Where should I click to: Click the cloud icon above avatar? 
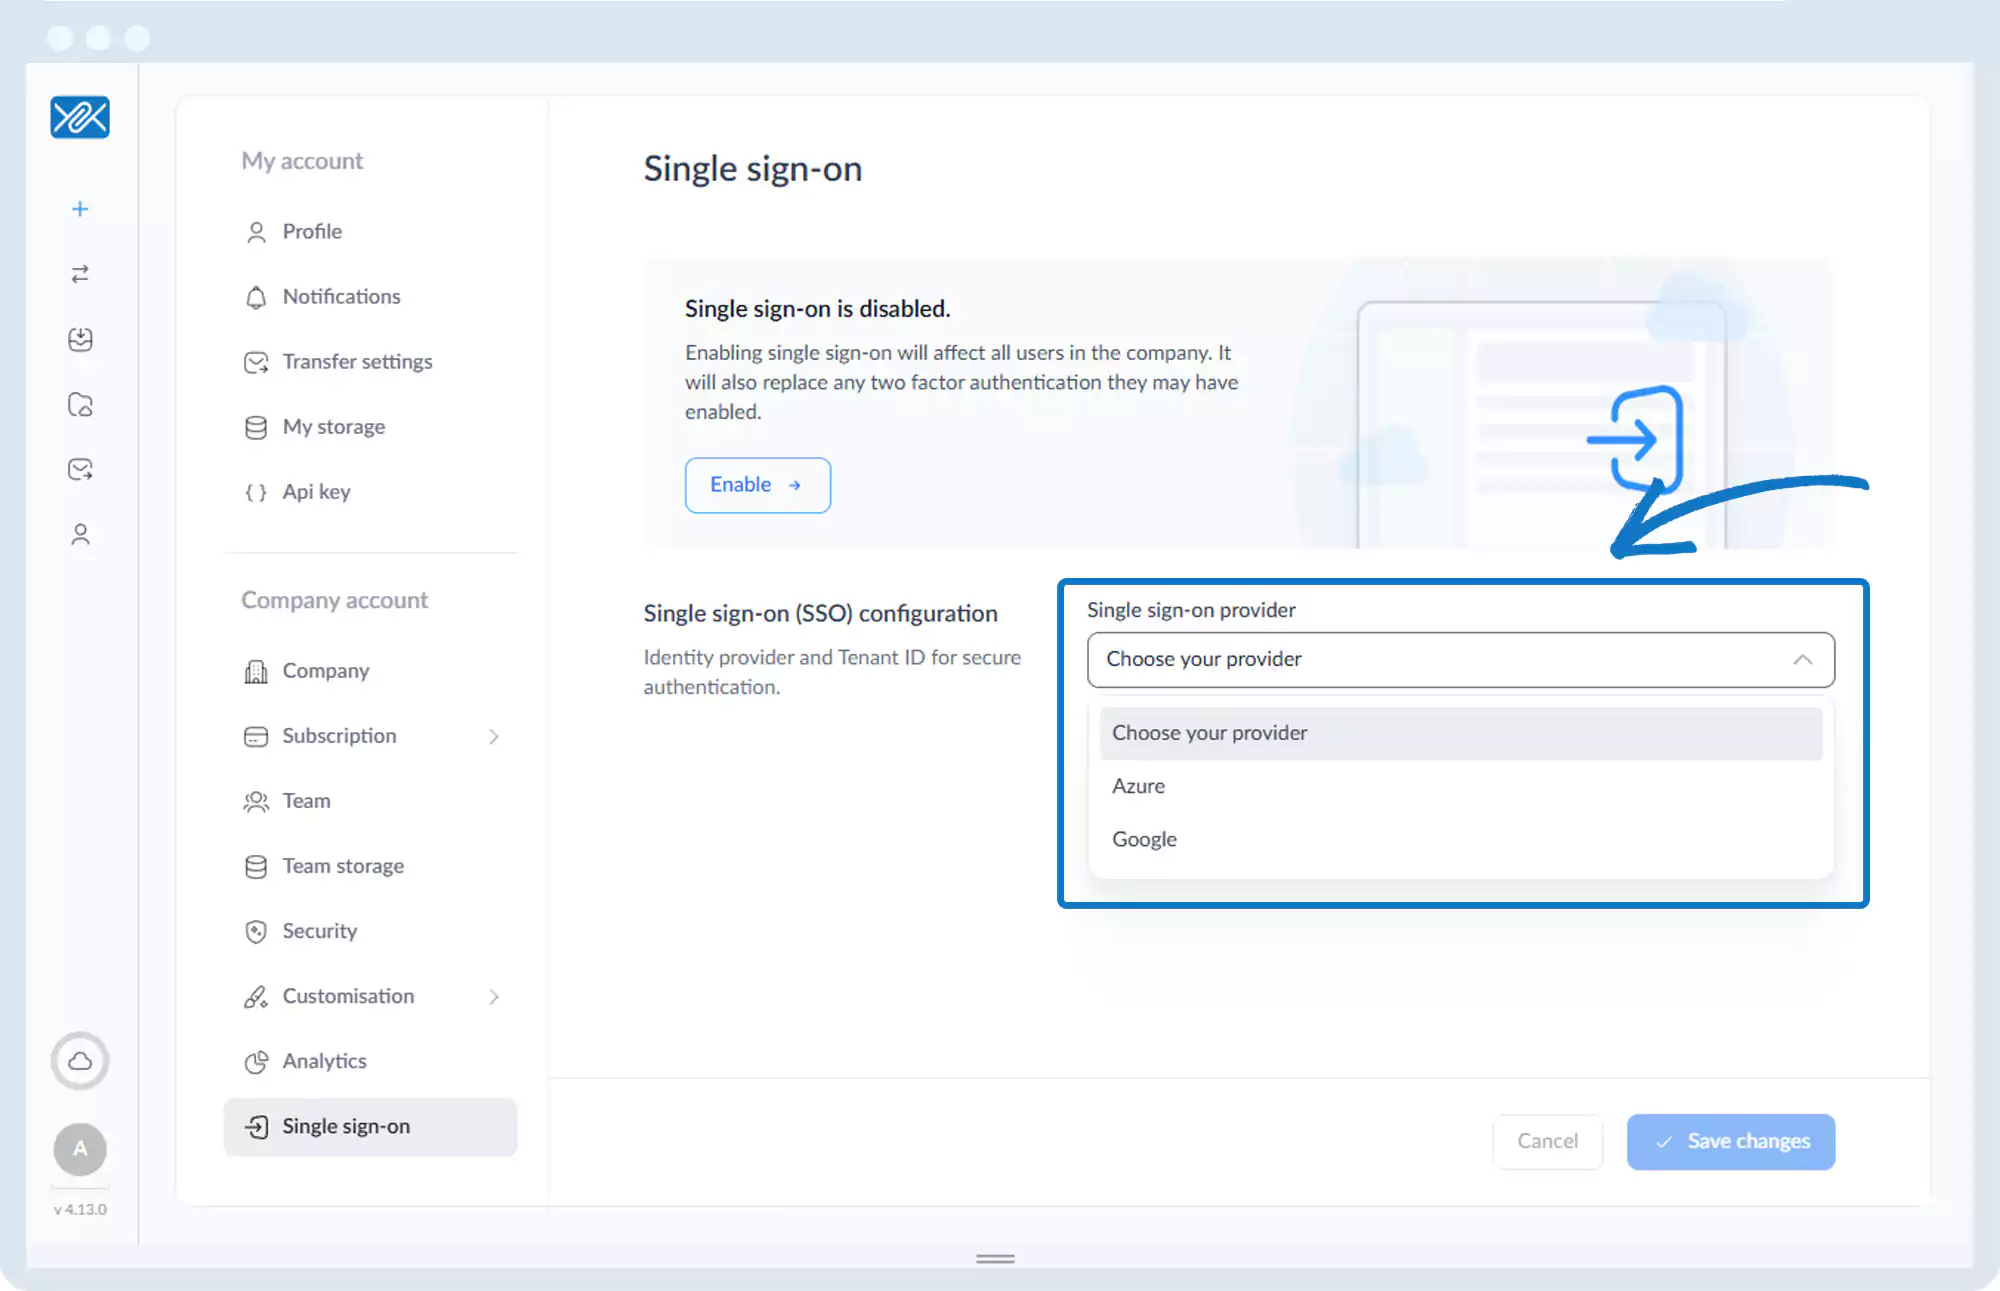80,1061
